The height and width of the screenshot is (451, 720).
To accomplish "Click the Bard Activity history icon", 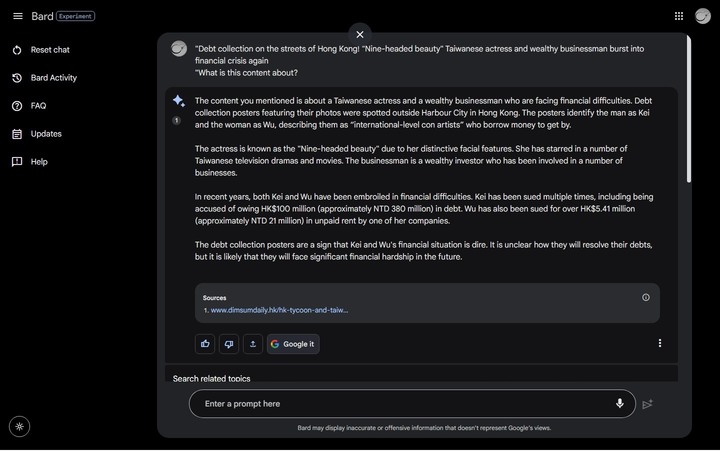I will point(17,78).
